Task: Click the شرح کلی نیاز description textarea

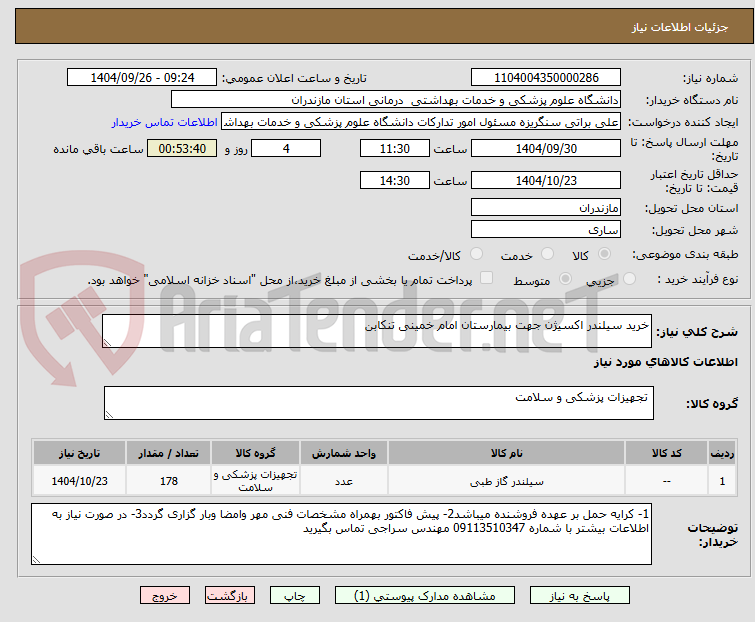Action: [377, 331]
